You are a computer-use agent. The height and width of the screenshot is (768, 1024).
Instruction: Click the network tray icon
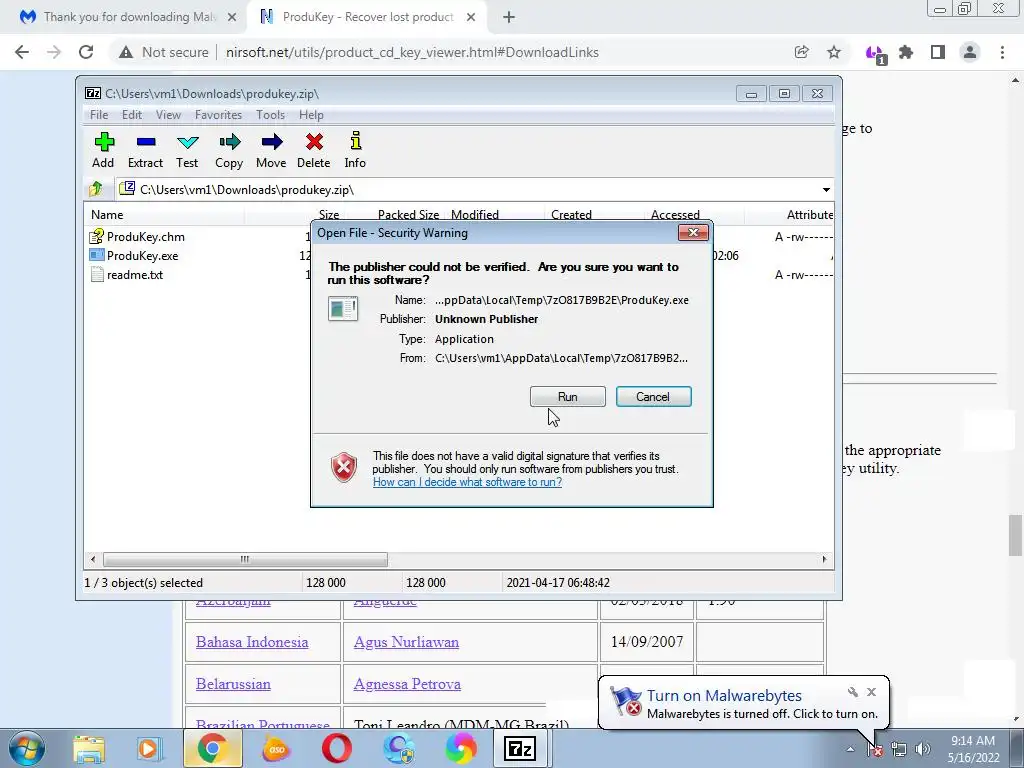899,749
